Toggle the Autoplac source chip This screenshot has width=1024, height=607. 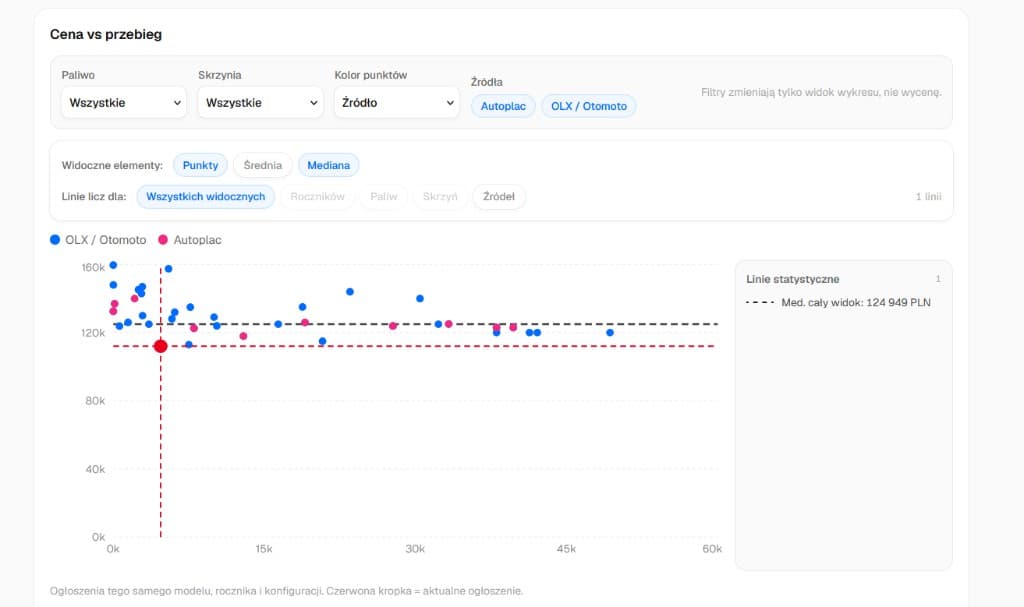[503, 106]
